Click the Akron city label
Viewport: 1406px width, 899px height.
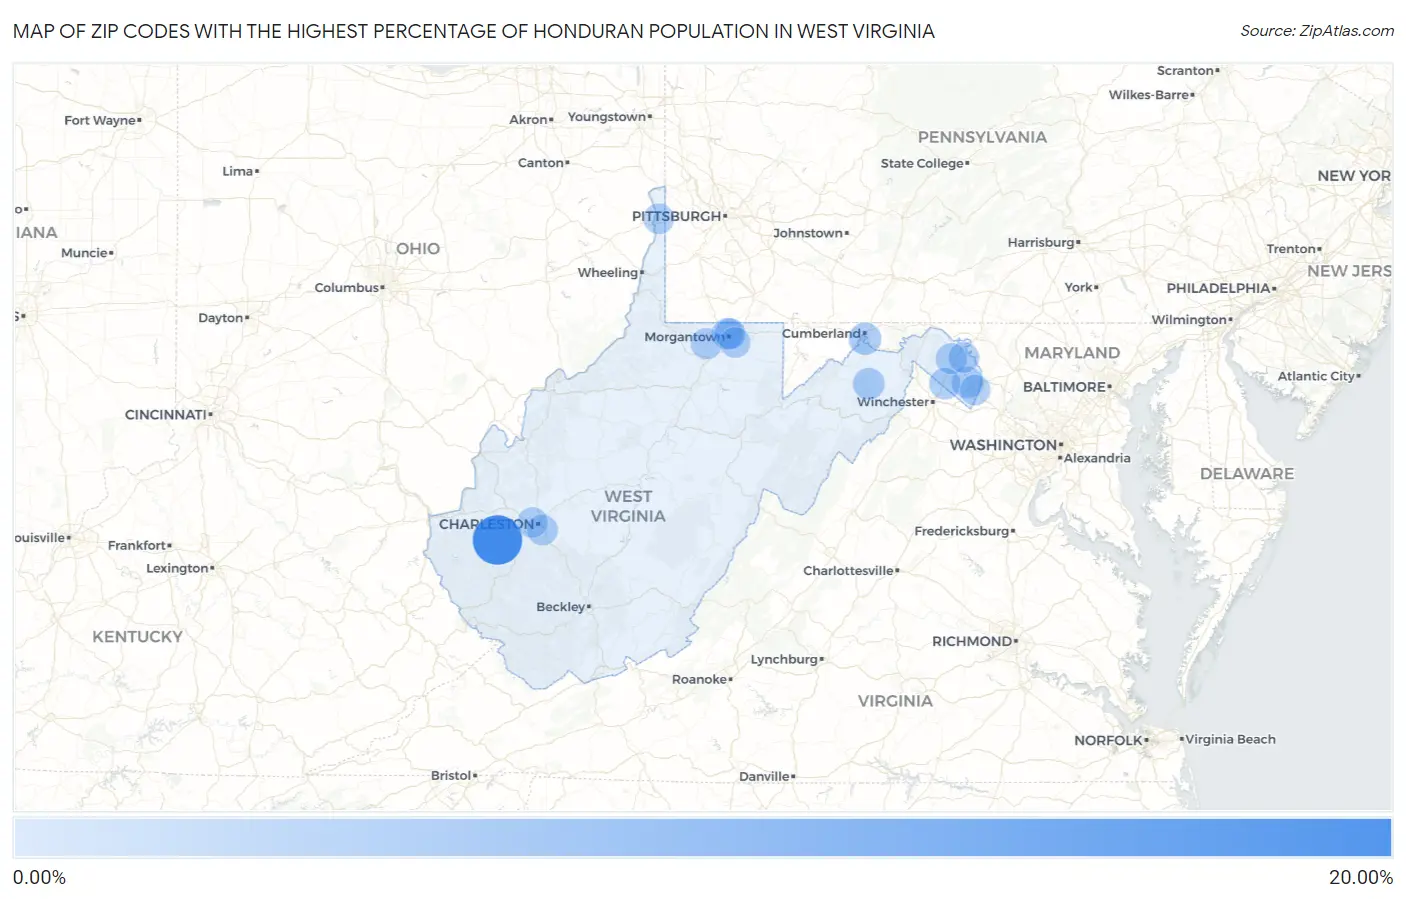click(x=528, y=120)
